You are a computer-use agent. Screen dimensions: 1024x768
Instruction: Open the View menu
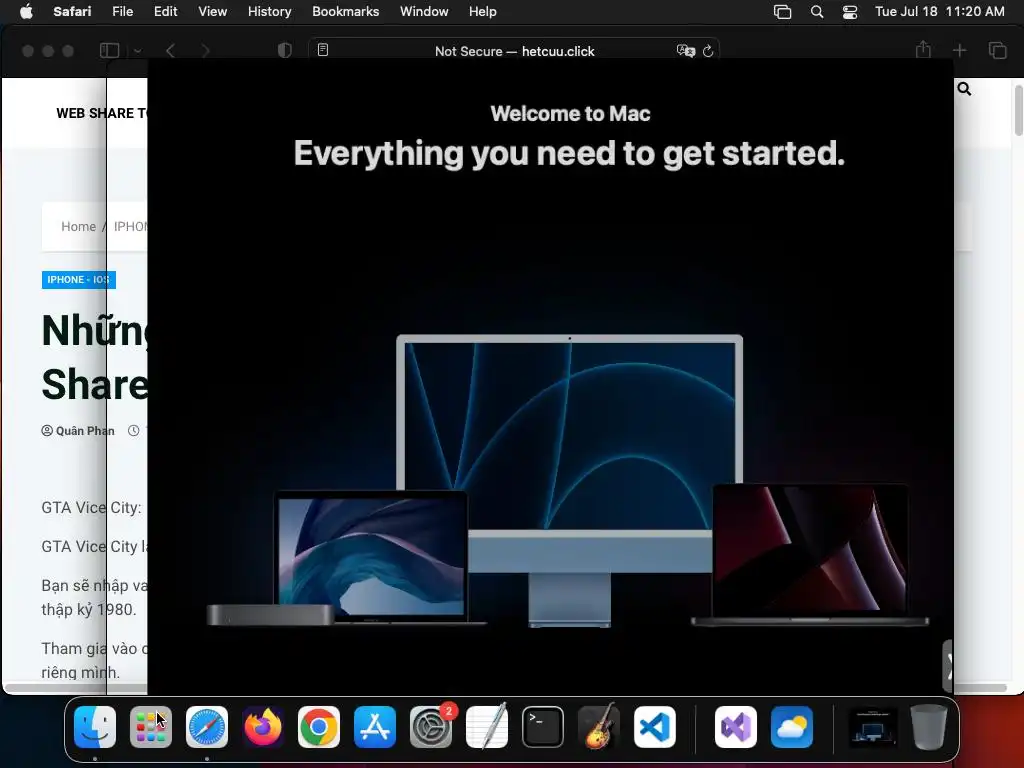212,12
